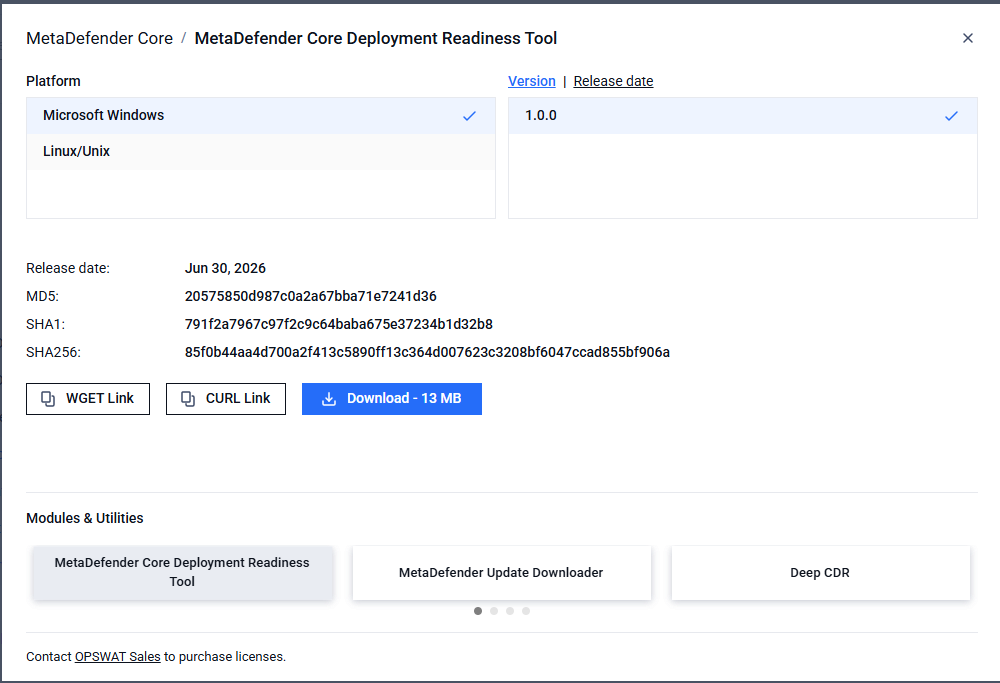Click MetaDefender Core Deployment Readiness Tool title
The height and width of the screenshot is (683, 1000).
pyautogui.click(x=376, y=38)
